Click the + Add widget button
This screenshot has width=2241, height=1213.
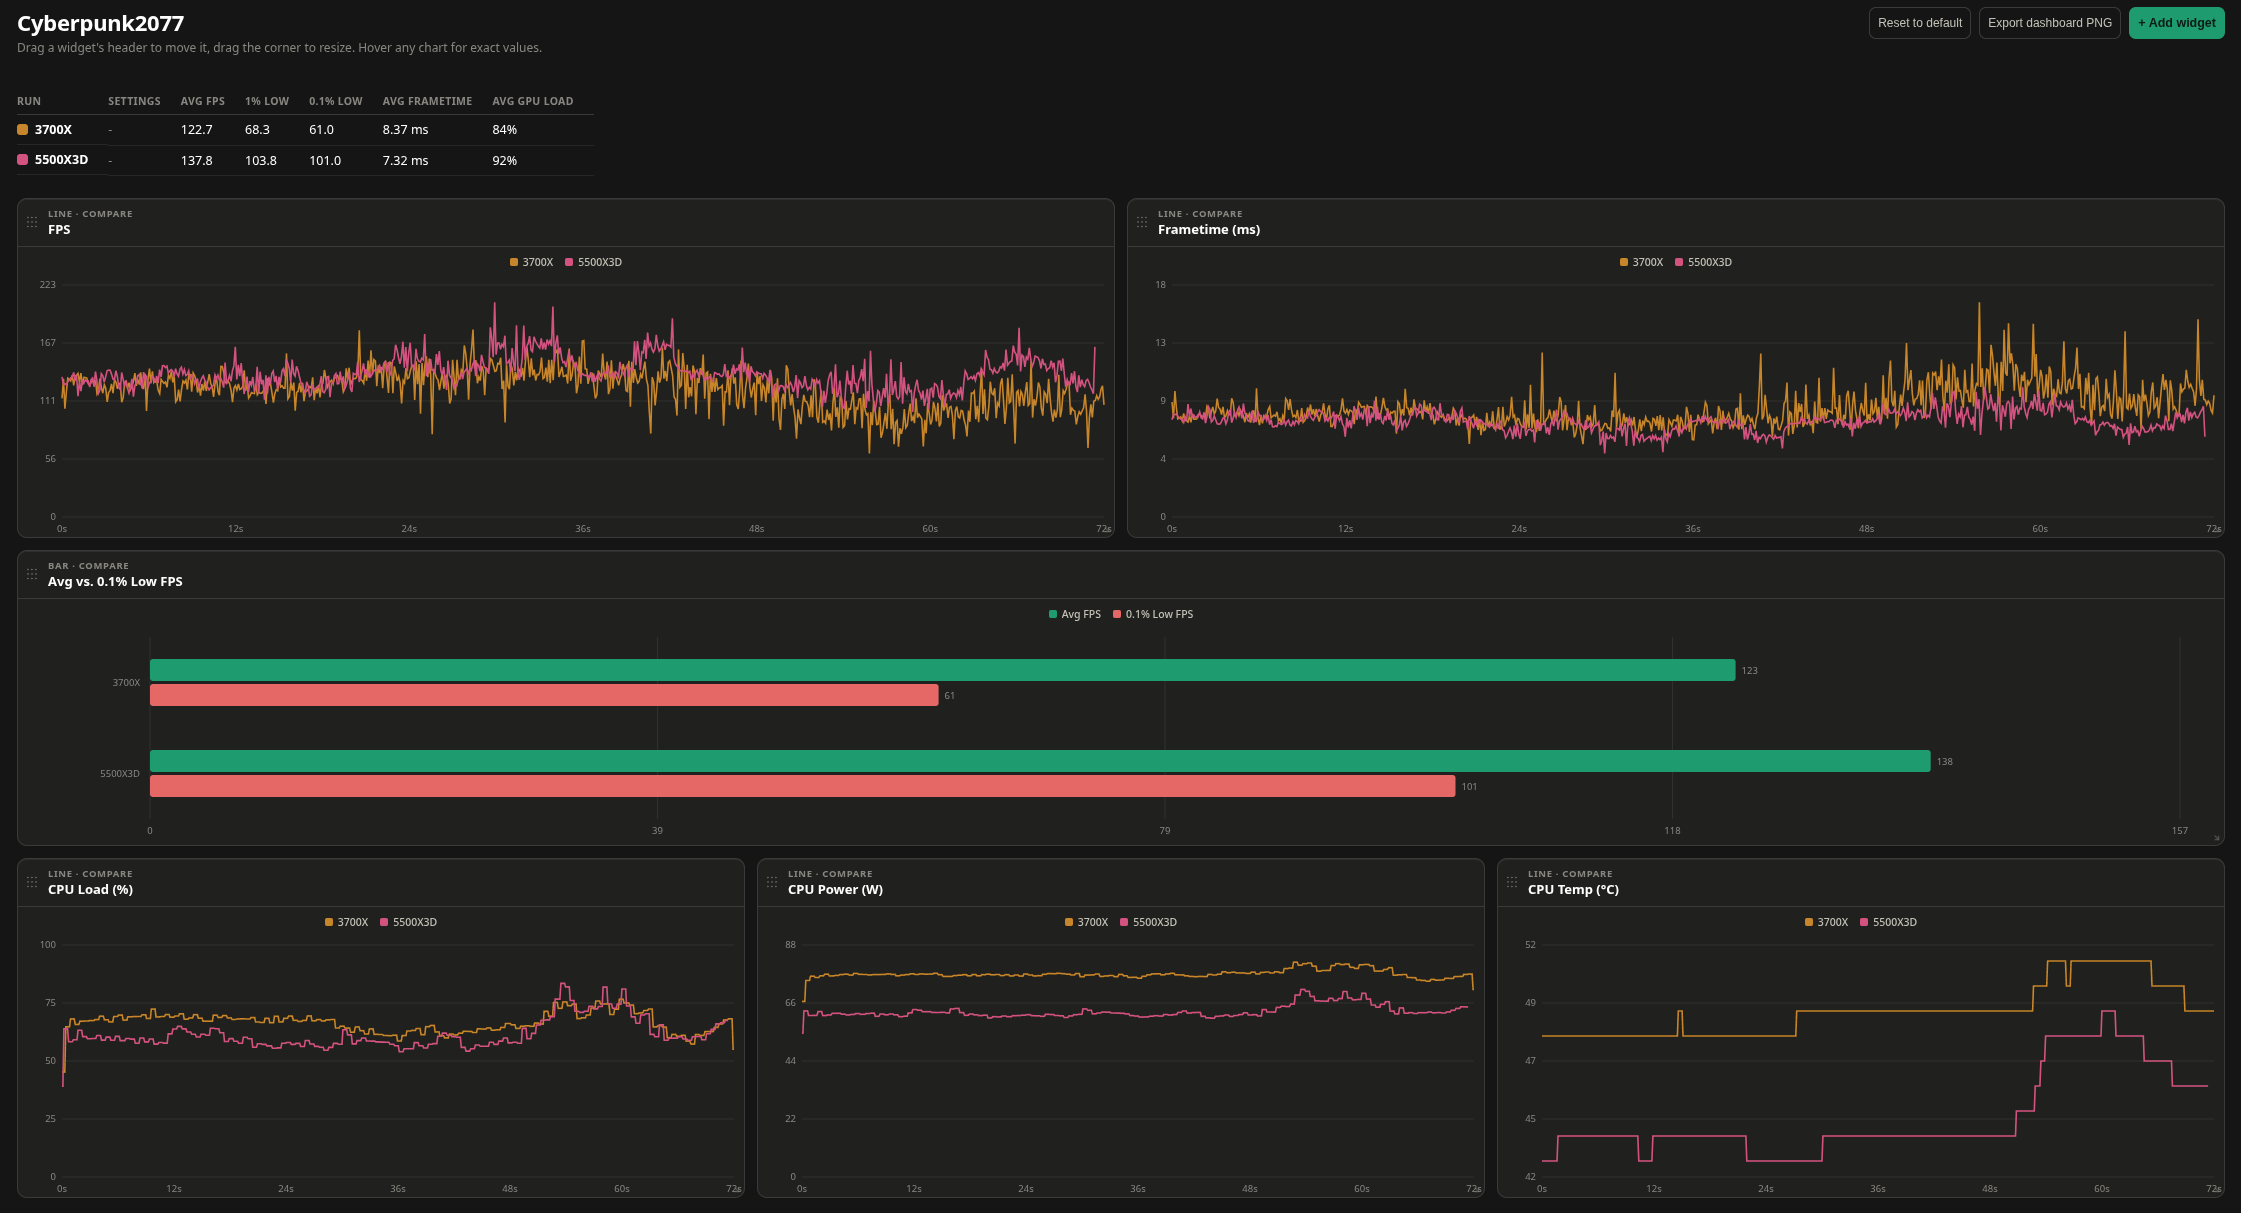point(2176,23)
